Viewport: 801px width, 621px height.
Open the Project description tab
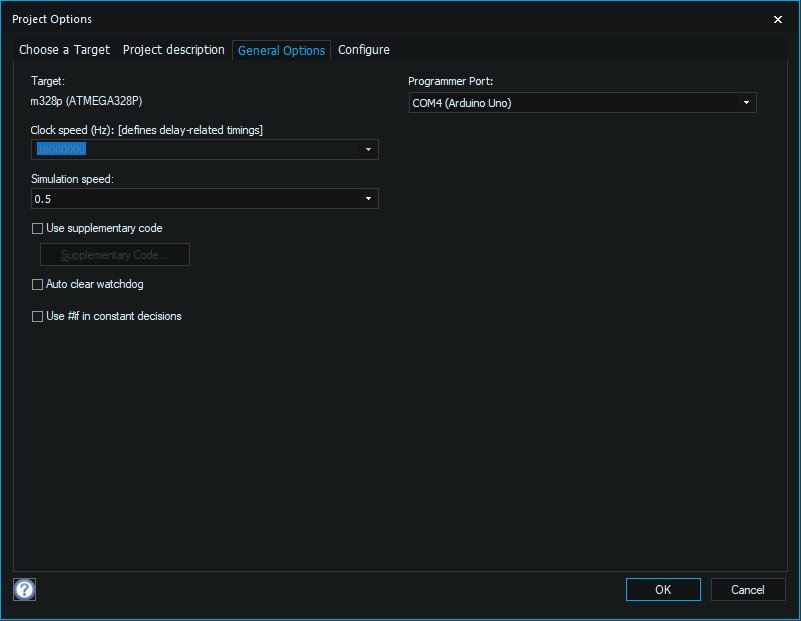click(x=174, y=50)
